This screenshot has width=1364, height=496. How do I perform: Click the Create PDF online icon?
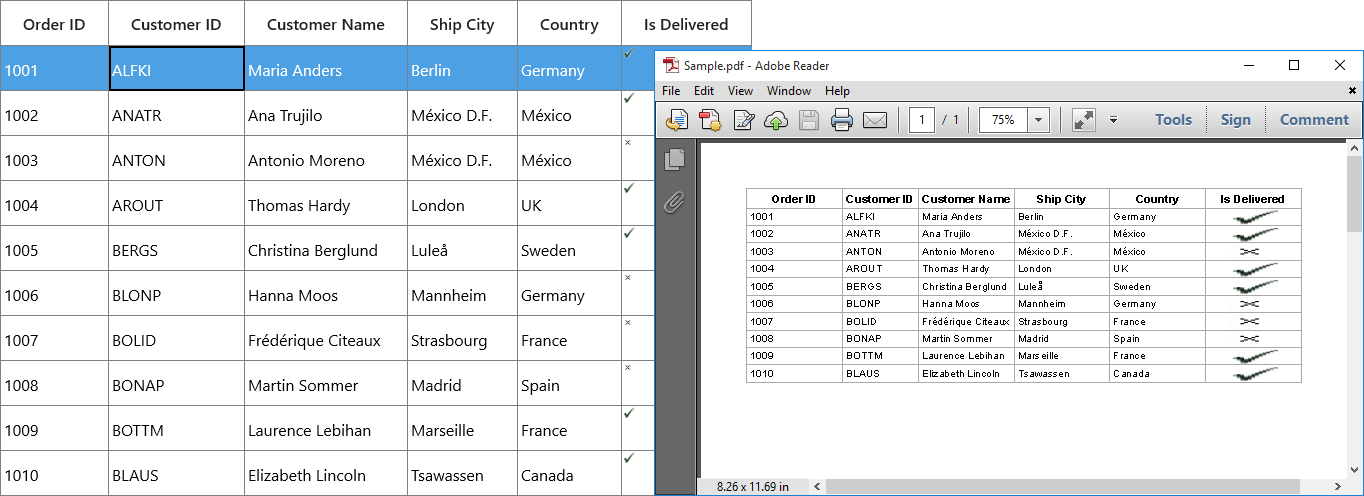click(710, 120)
